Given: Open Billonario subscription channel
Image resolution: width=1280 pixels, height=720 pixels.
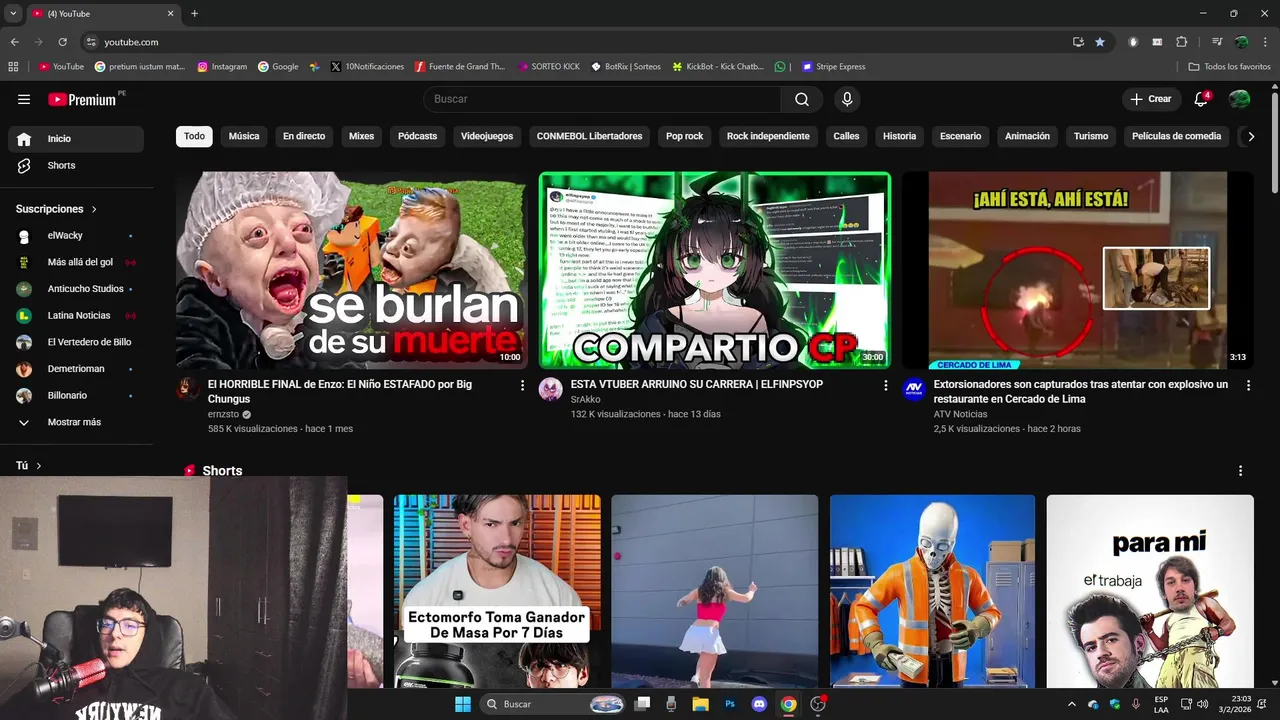Looking at the screenshot, I should pyautogui.click(x=75, y=396).
